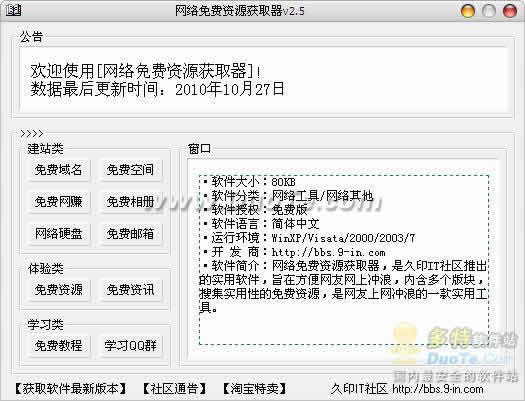Open 免费域名 resources

[x=59, y=170]
